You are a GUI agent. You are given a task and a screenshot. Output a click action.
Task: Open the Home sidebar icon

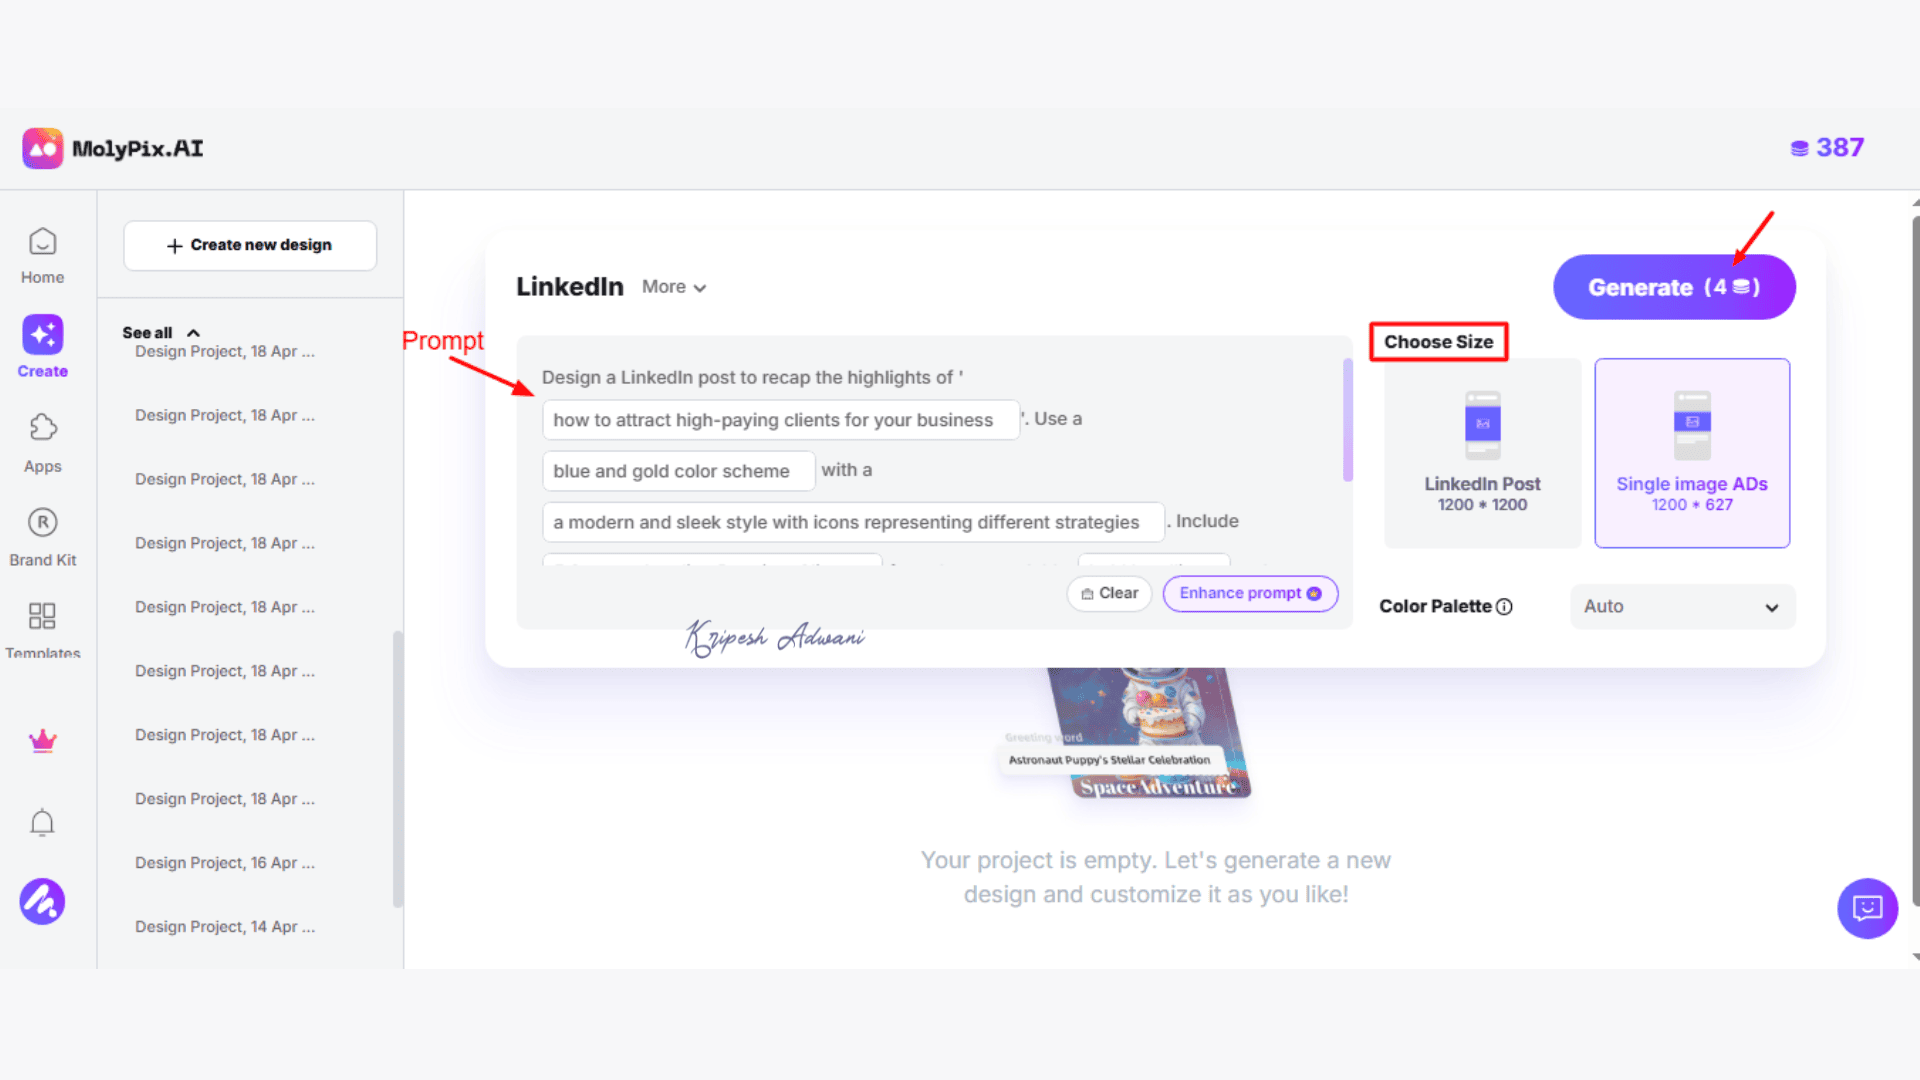(x=42, y=242)
